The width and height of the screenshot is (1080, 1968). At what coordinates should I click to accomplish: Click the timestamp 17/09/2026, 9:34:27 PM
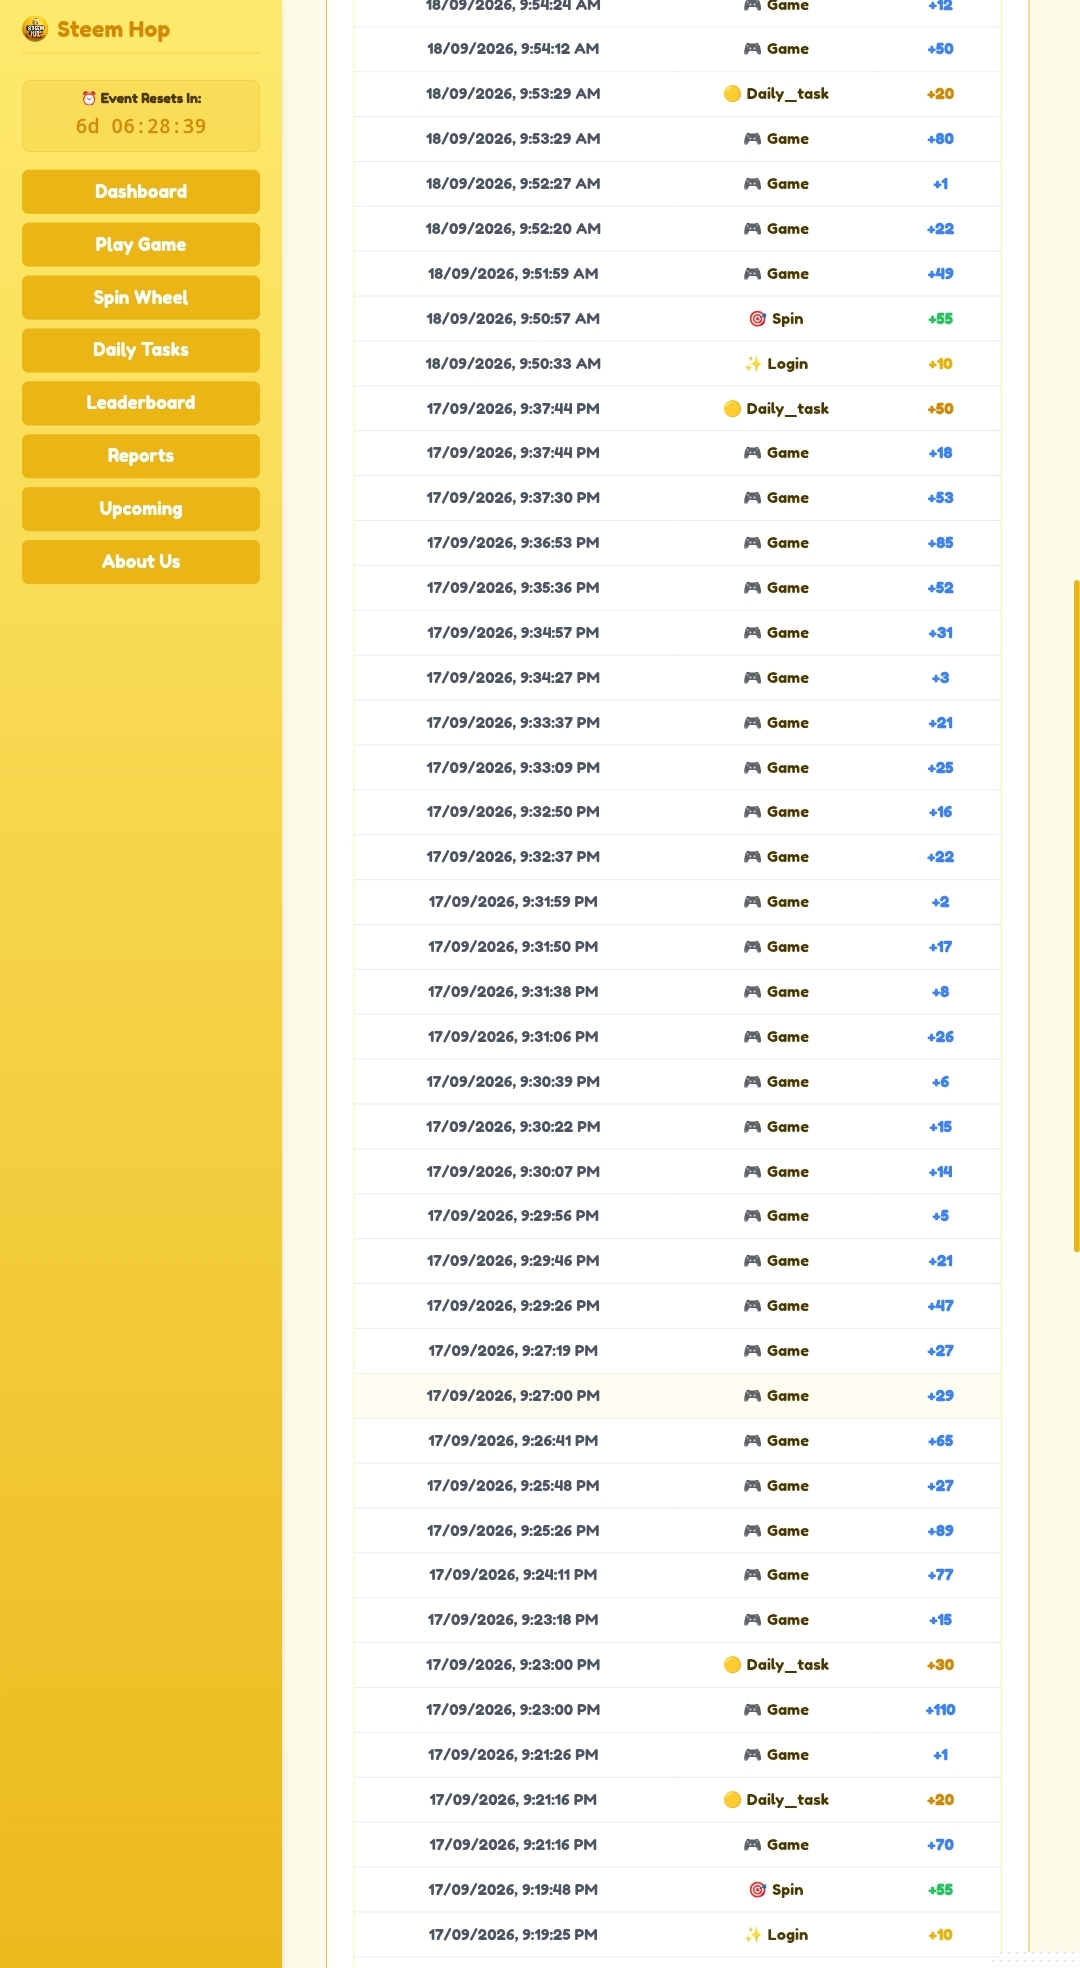coord(513,677)
